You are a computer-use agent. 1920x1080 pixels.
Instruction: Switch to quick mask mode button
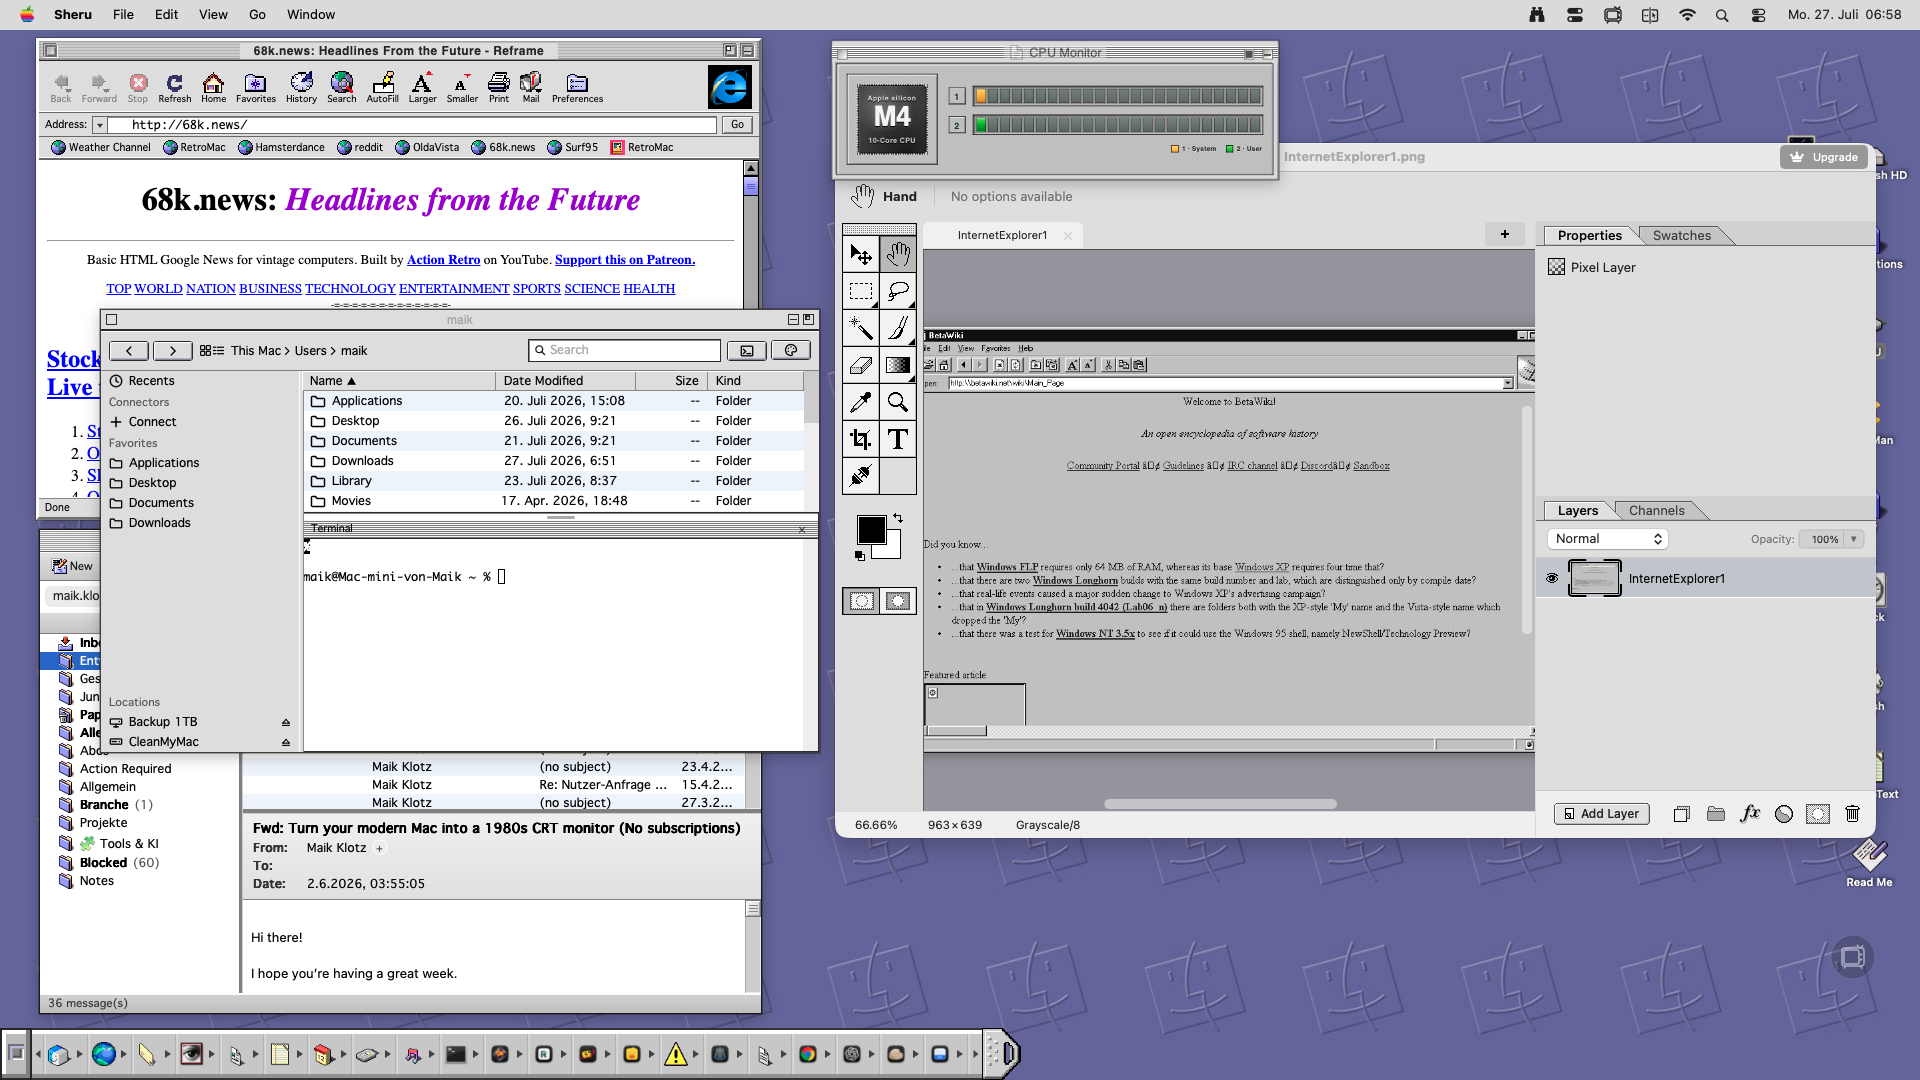(898, 601)
